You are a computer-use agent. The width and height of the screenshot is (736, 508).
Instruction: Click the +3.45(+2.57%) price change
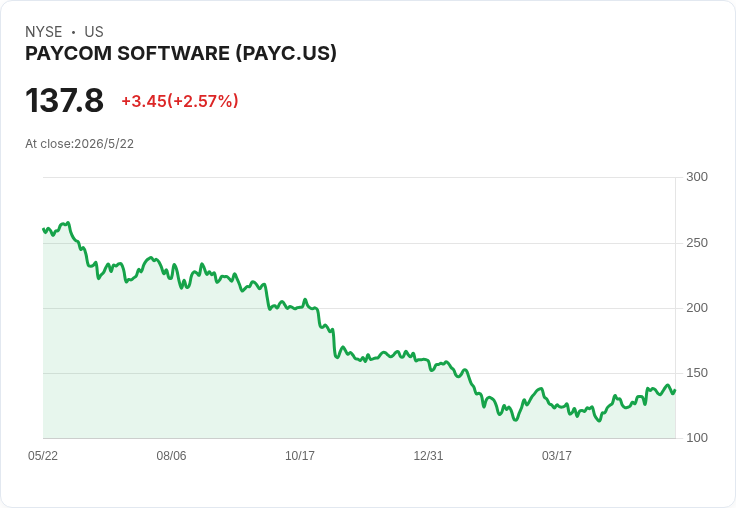pyautogui.click(x=180, y=101)
